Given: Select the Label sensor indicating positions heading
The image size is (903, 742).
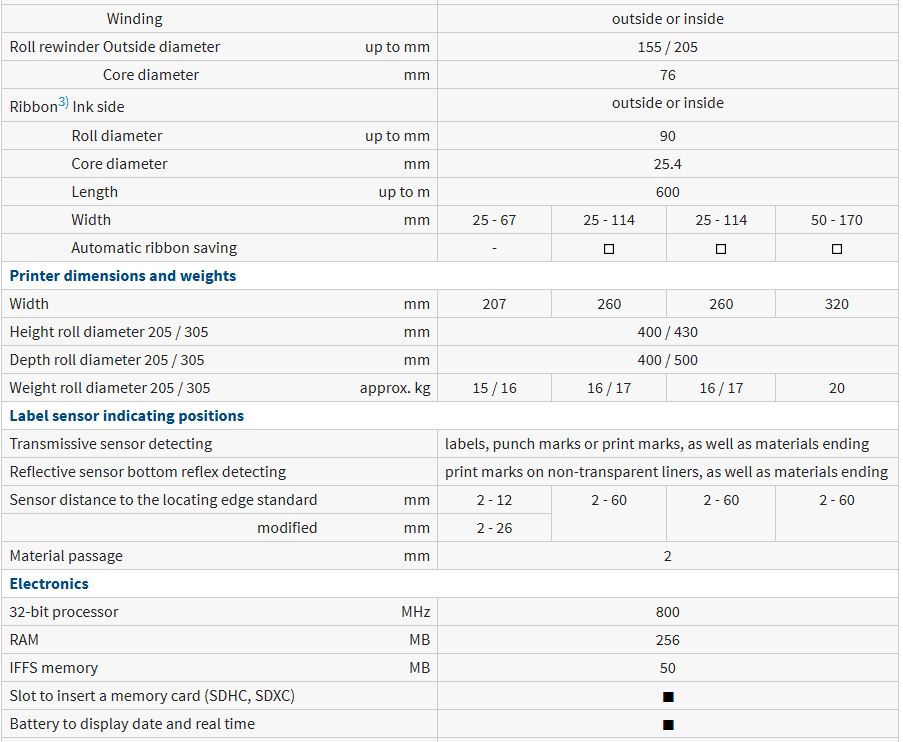Looking at the screenshot, I should 127,416.
